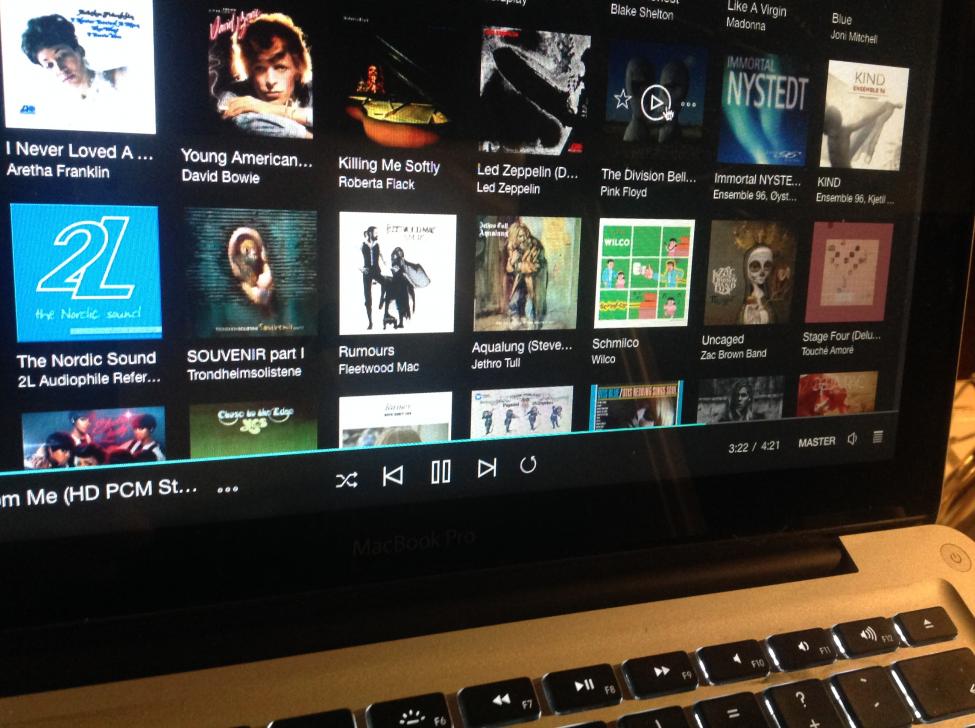Image resolution: width=975 pixels, height=728 pixels.
Task: Click the 3:22 / 4:21 time display
Action: [x=754, y=446]
